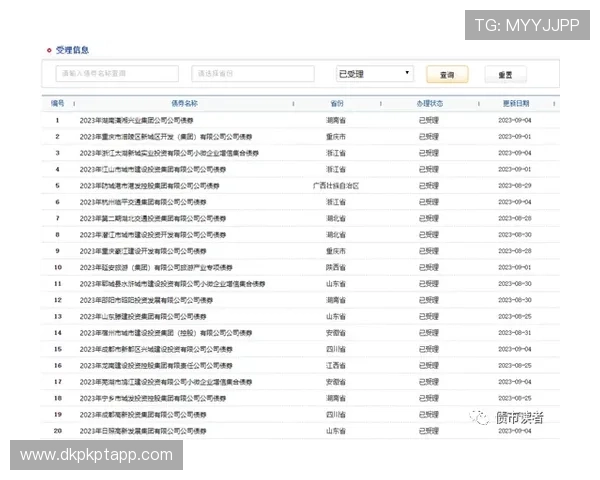Open row 11 山东 small-business collective bond
Image resolution: width=600 pixels, height=480 pixels.
[x=172, y=284]
